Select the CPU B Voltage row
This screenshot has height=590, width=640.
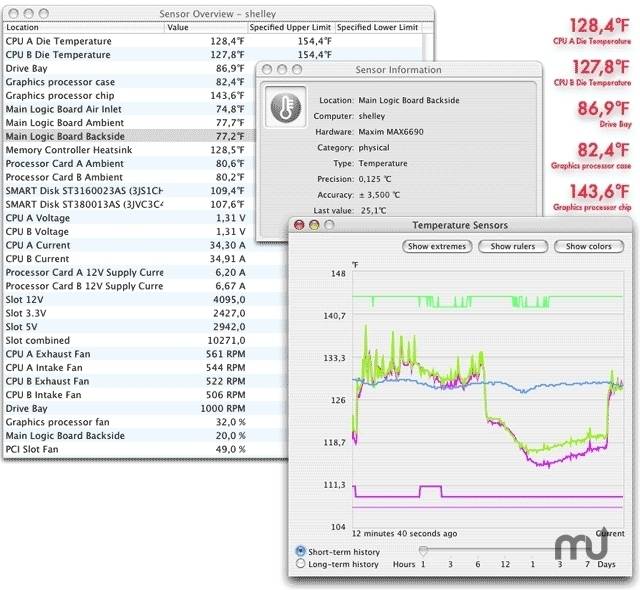[129, 231]
